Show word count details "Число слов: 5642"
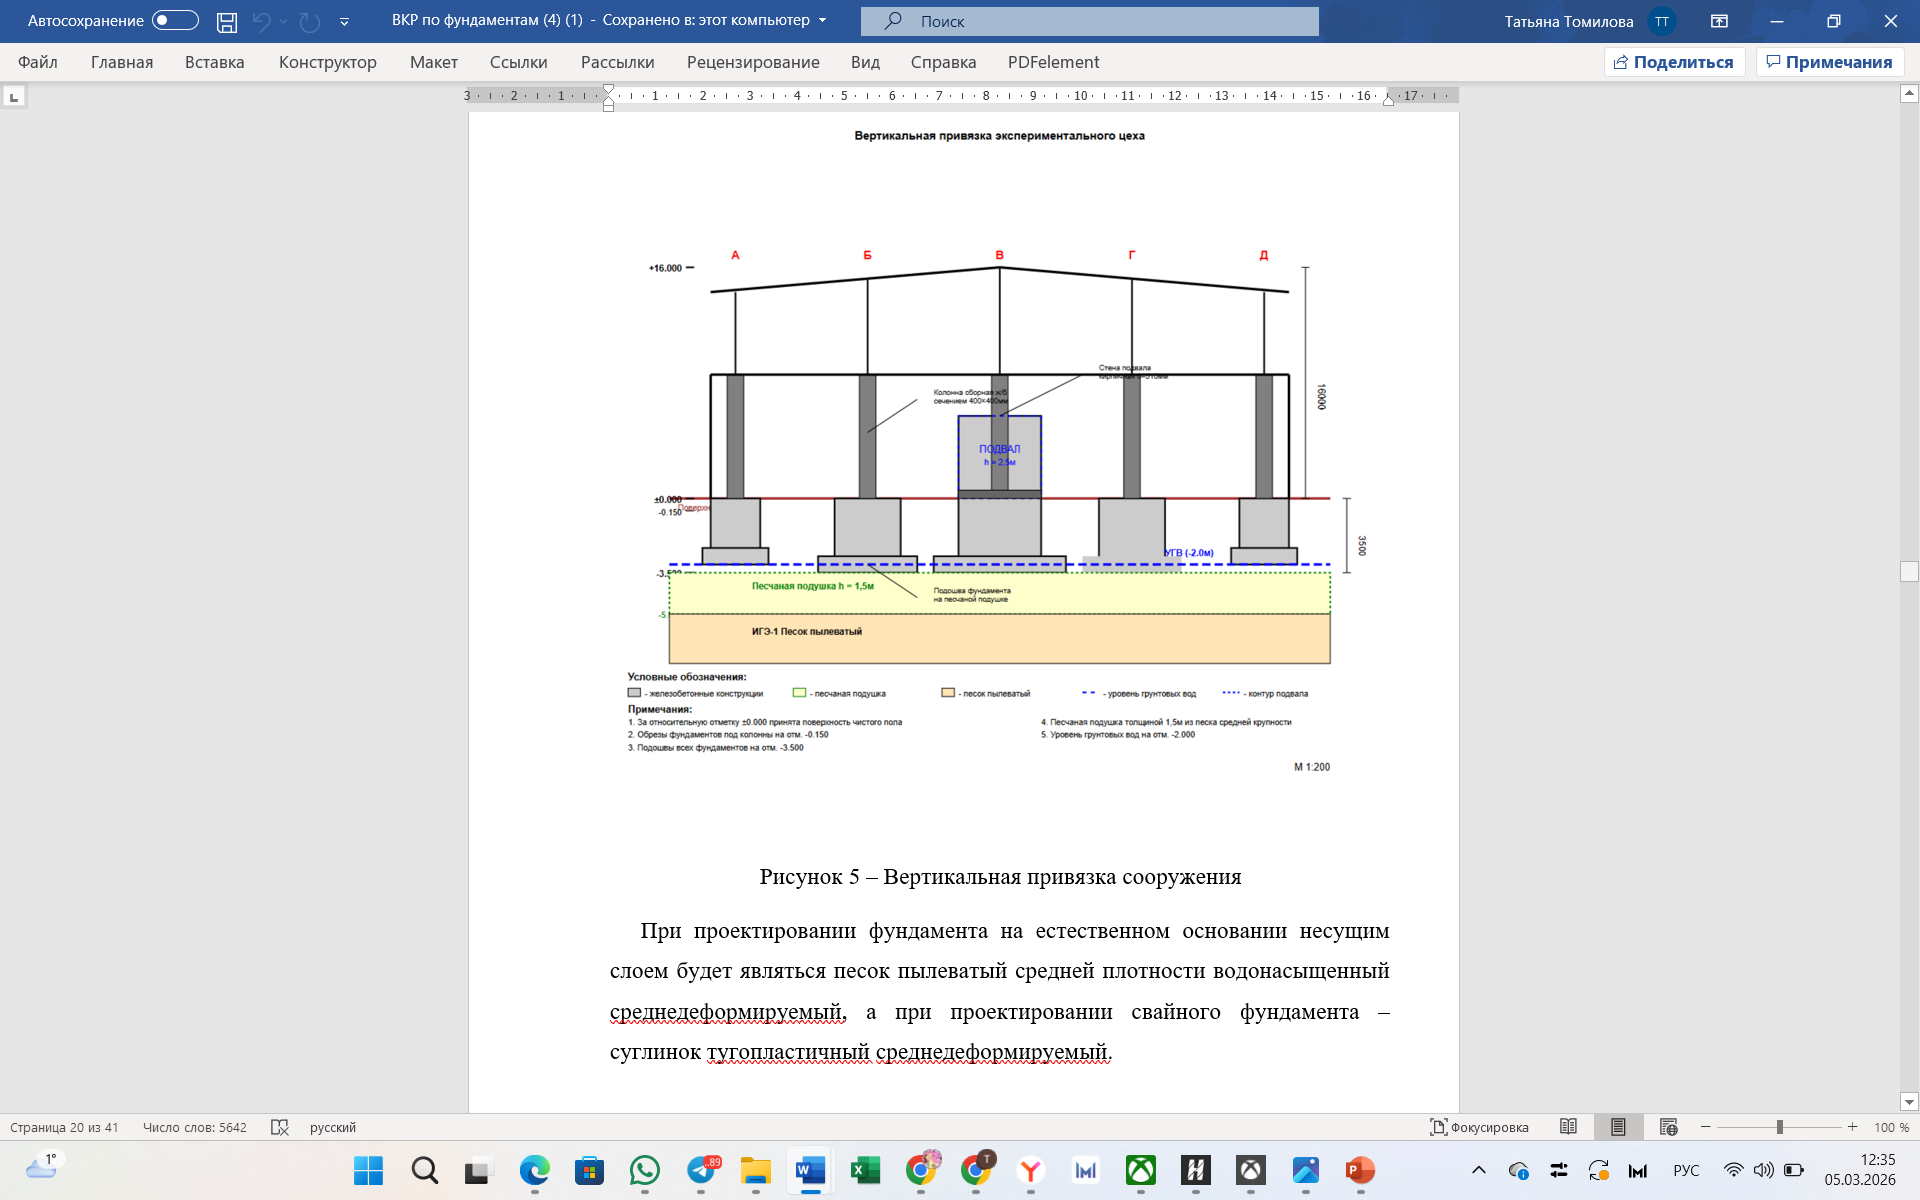 tap(195, 1127)
